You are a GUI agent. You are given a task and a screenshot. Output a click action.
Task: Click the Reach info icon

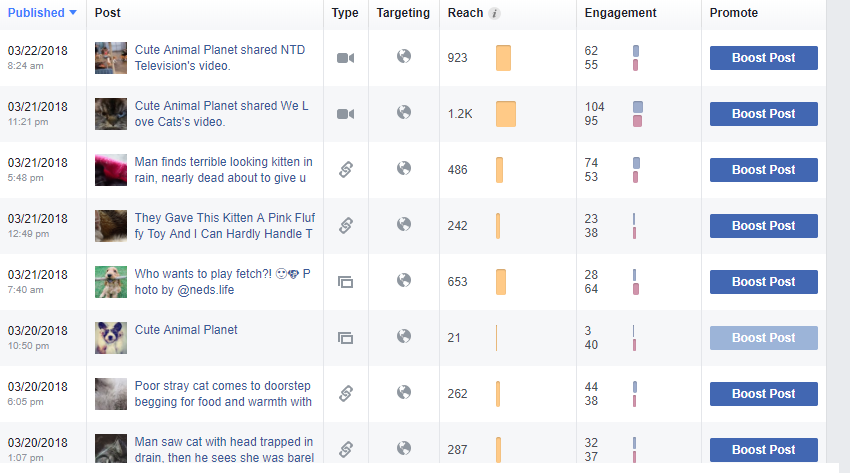tap(494, 14)
